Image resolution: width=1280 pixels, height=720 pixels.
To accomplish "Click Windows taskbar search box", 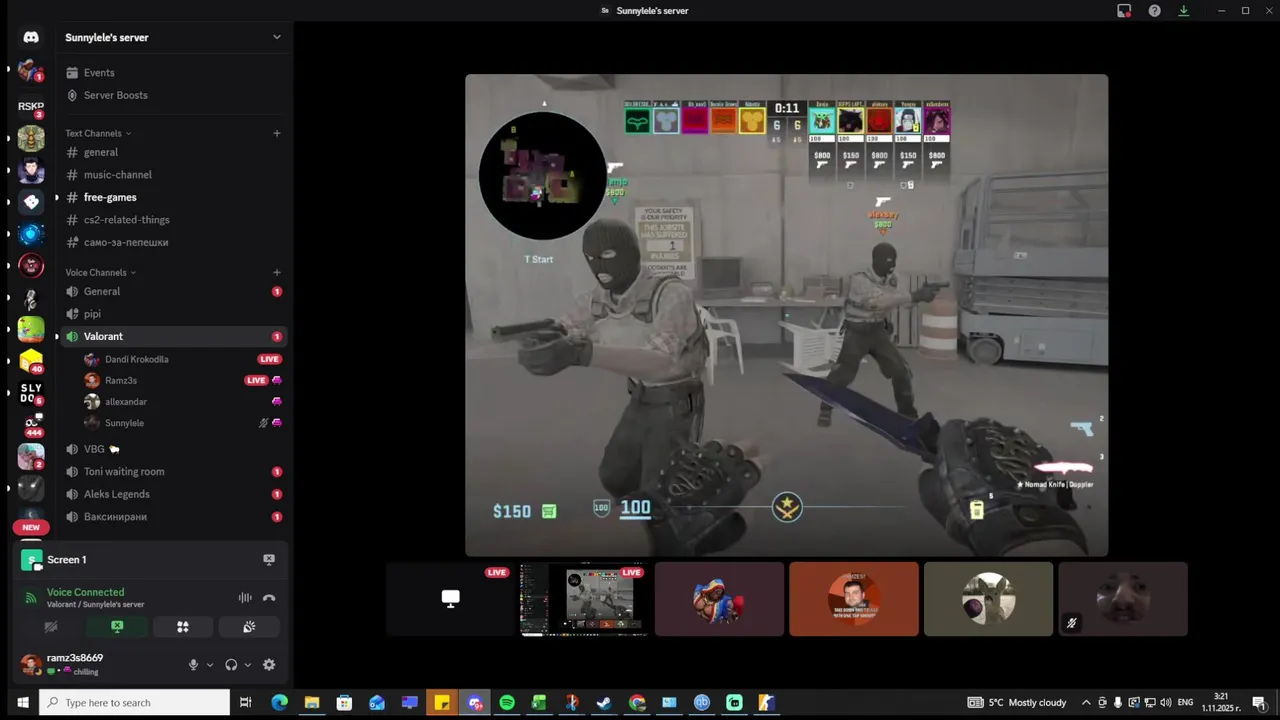I will (x=134, y=703).
